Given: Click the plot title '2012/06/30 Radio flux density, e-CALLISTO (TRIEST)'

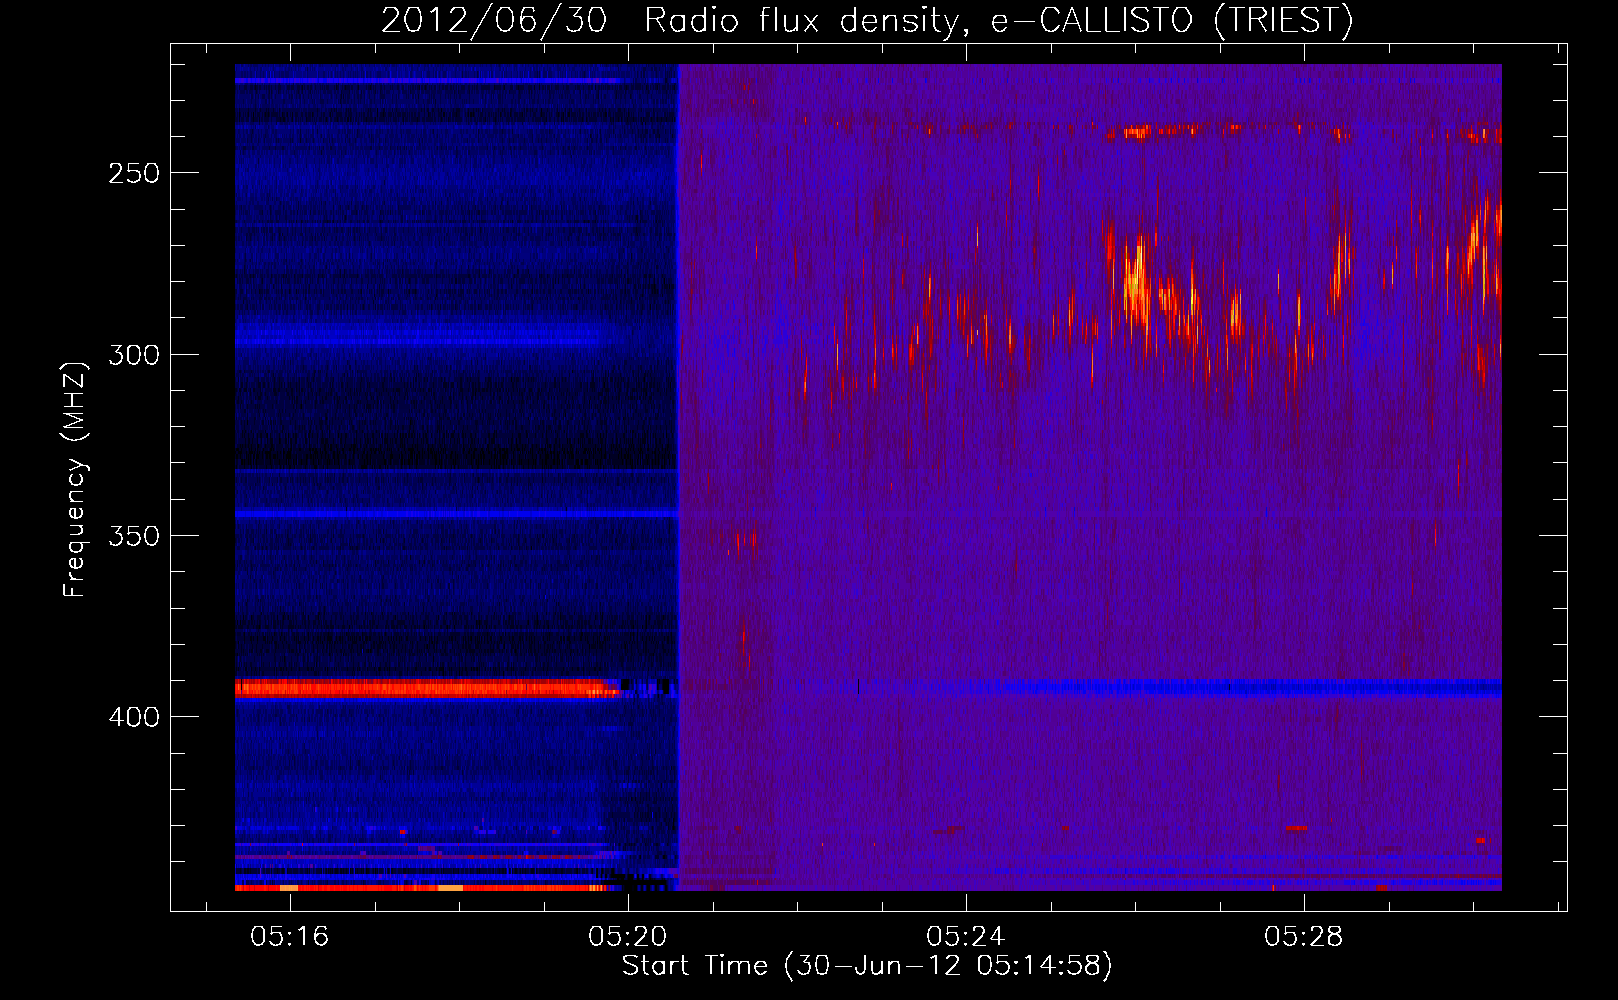Looking at the screenshot, I should pos(867,20).
